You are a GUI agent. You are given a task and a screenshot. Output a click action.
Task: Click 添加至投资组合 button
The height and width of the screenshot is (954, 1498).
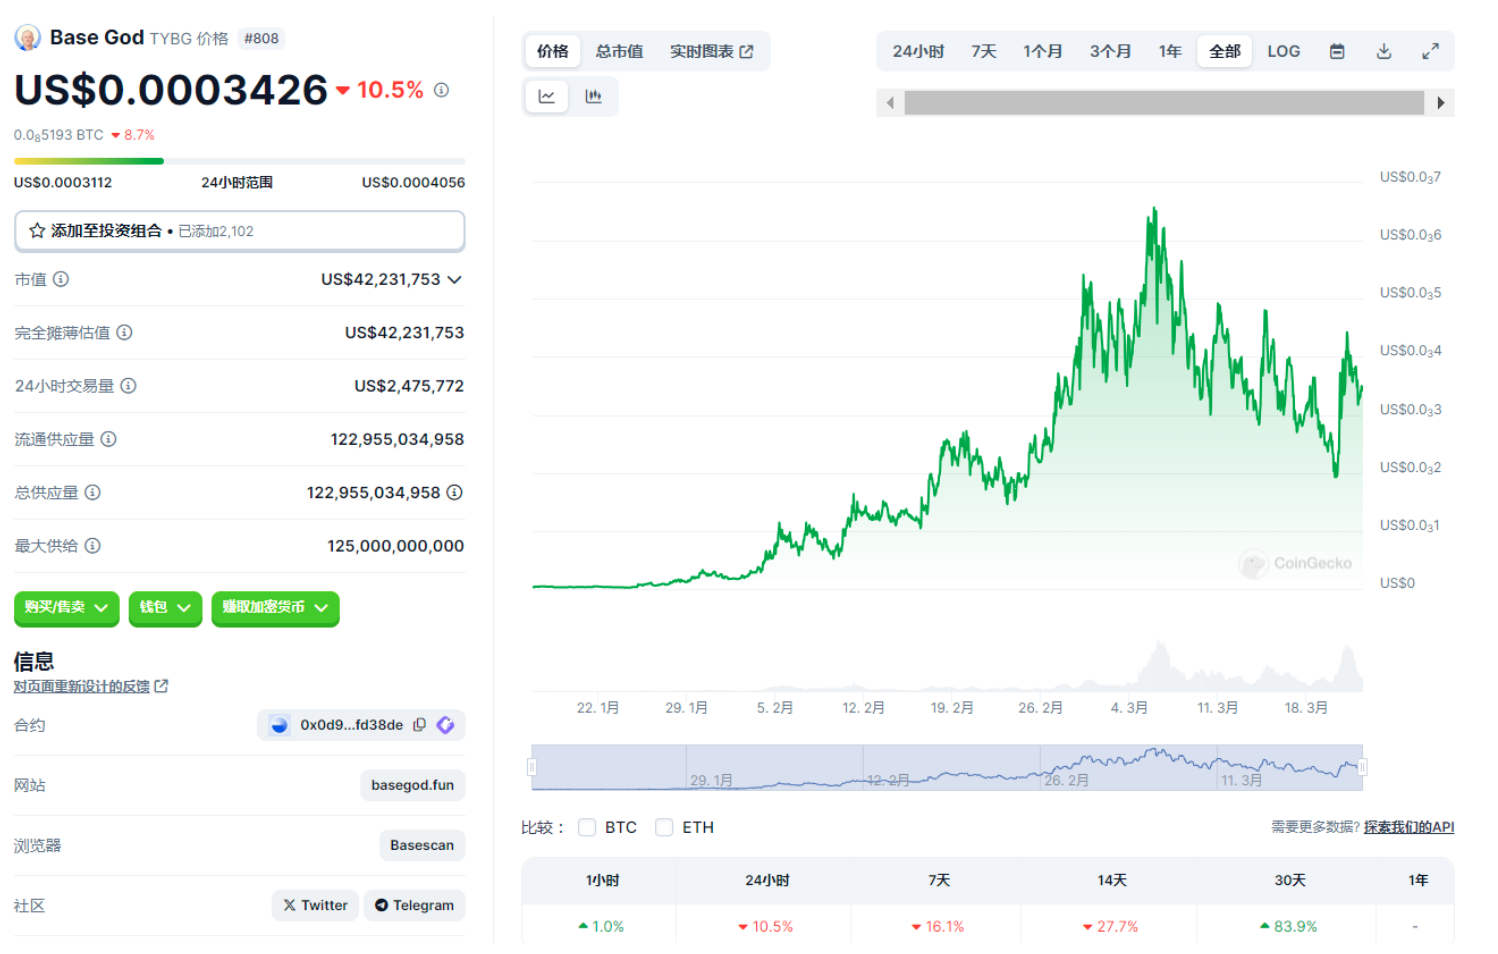click(239, 231)
